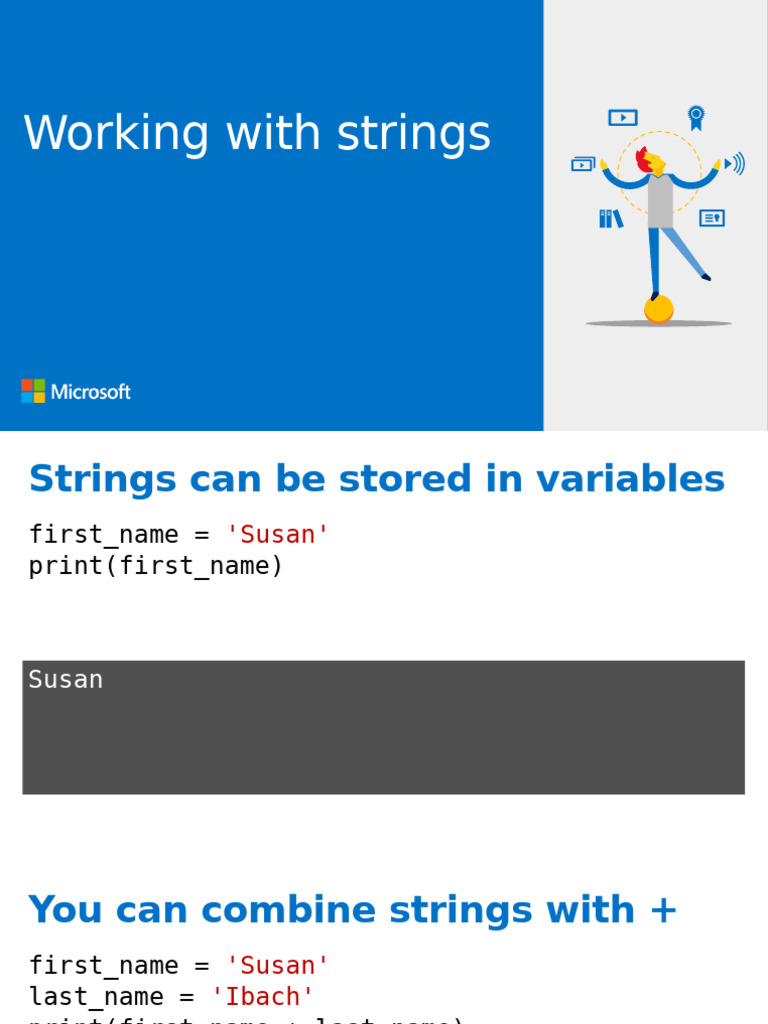This screenshot has width=768, height=1024.
Task: Click the 'Susan' output text in console
Action: tap(66, 680)
